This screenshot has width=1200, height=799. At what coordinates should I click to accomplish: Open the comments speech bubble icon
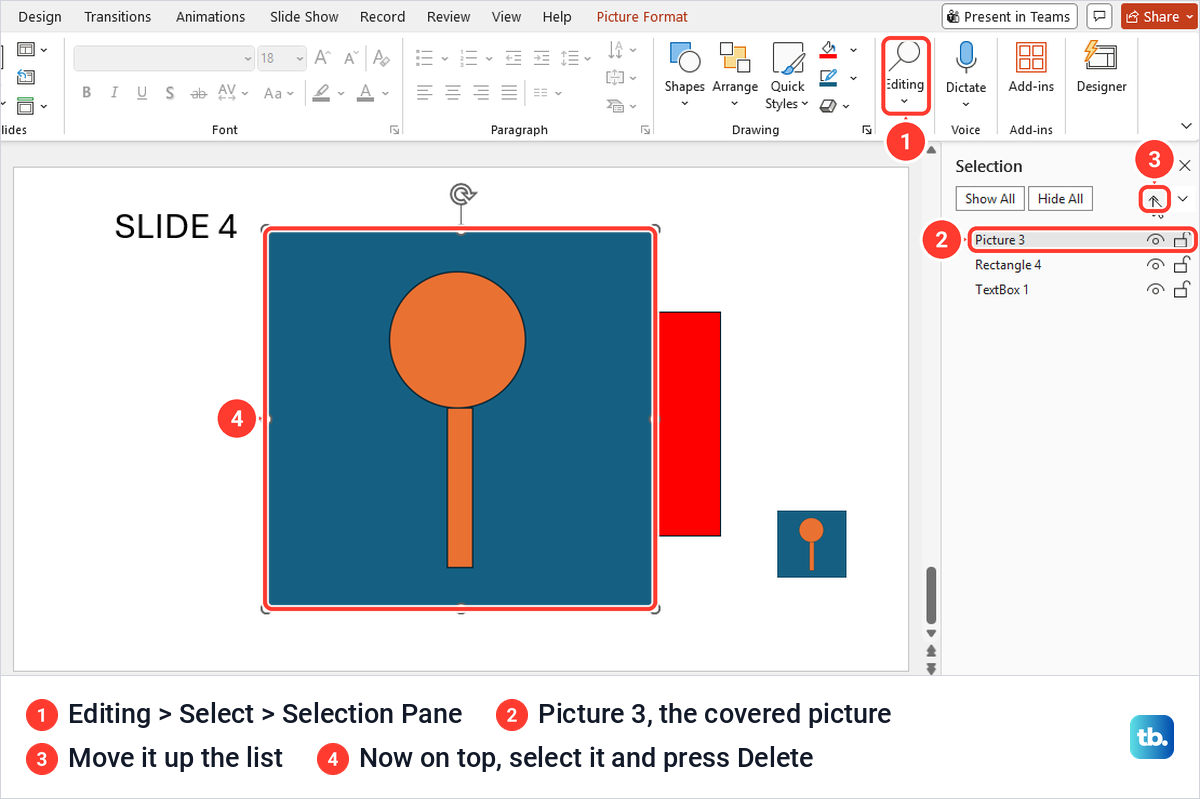tap(1100, 16)
